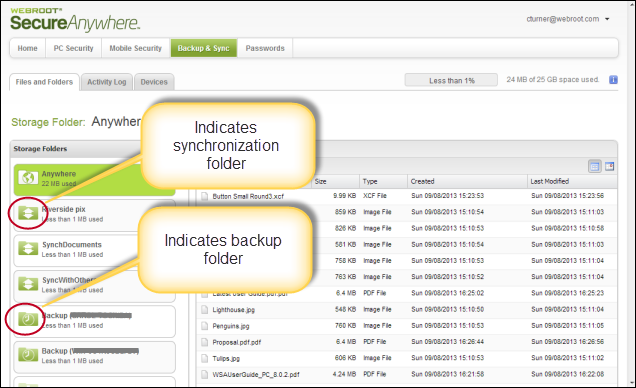Click created time Sun 09/08/2013 16:25:02
The image size is (636, 388).
[447, 293]
